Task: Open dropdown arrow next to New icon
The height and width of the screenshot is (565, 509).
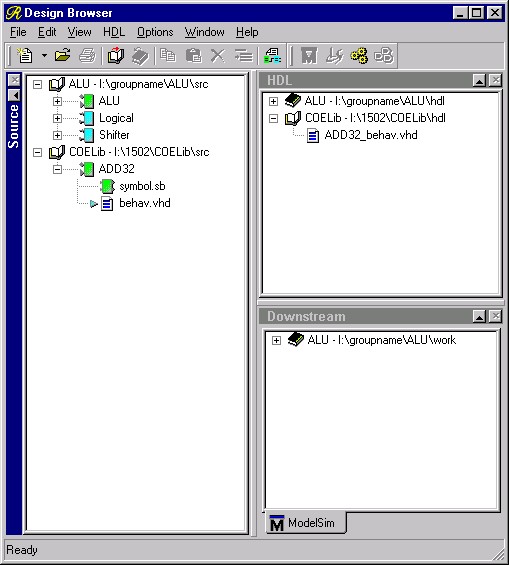Action: pos(44,56)
